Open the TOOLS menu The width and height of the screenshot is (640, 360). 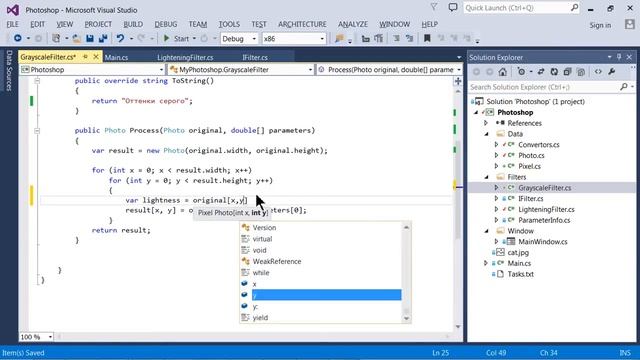(229, 24)
